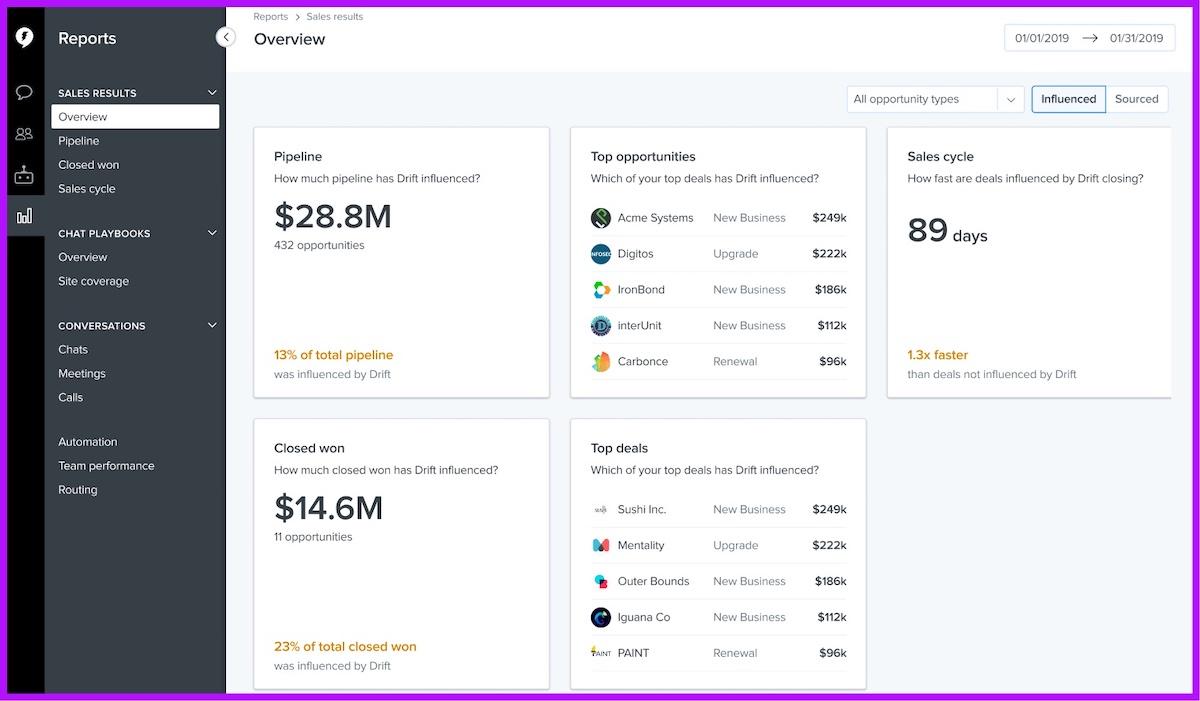Collapse the Chat Playbooks section
The image size is (1200, 701).
pyautogui.click(x=212, y=234)
